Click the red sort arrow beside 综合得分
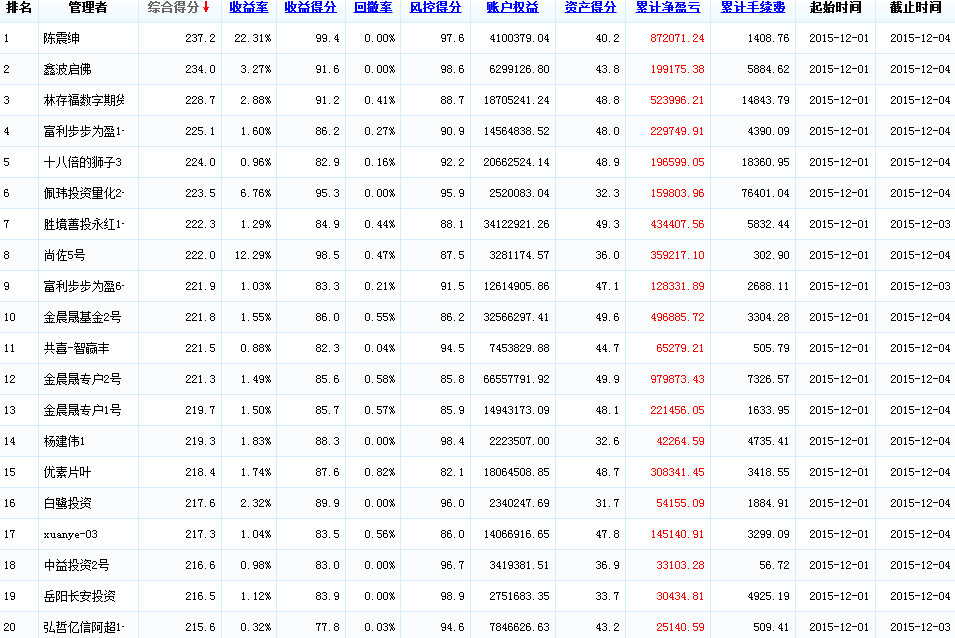 (x=206, y=7)
